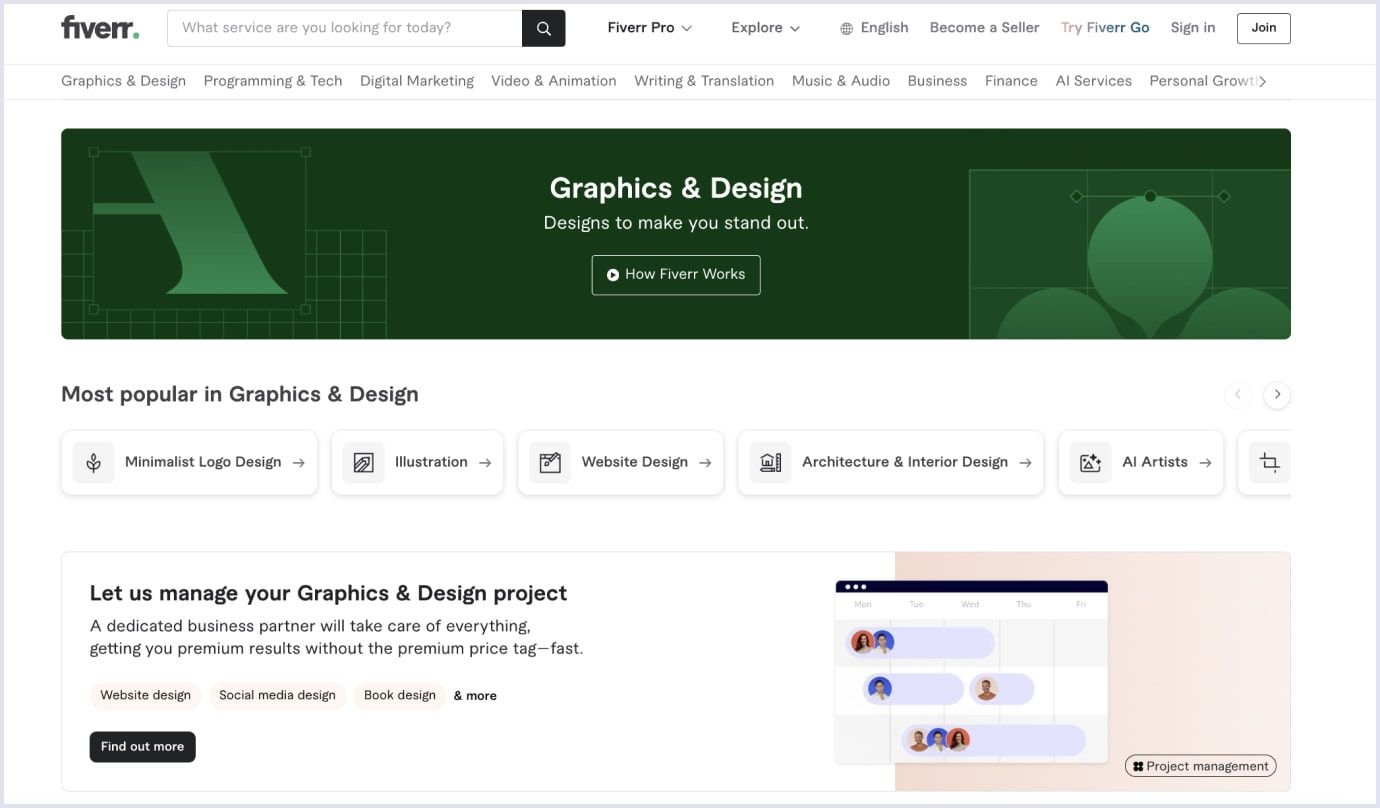
Task: Click the Illustration card label
Action: coord(431,462)
